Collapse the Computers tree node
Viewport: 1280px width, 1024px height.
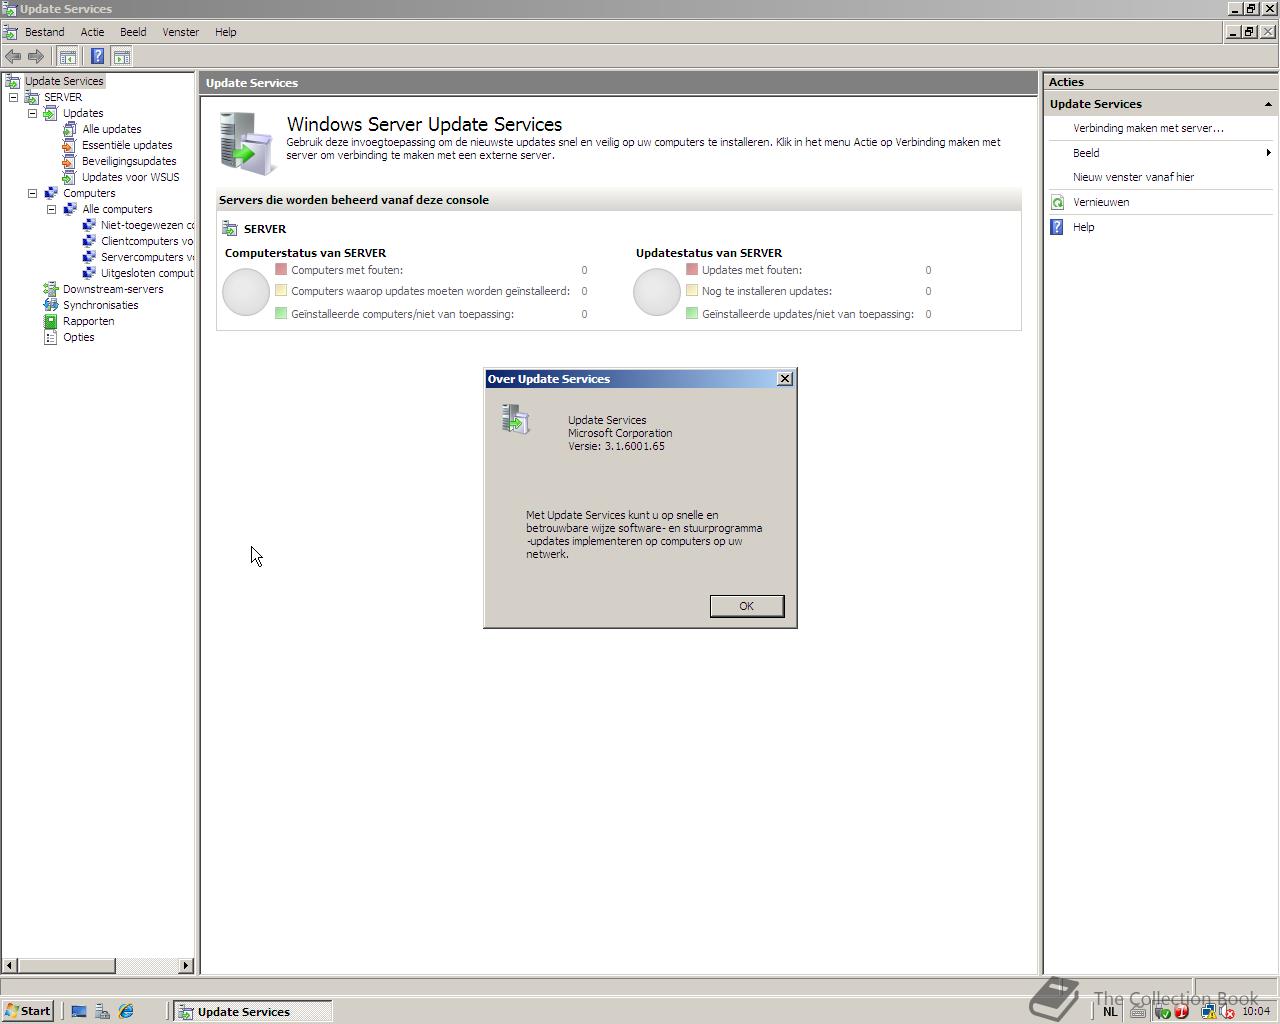point(32,193)
